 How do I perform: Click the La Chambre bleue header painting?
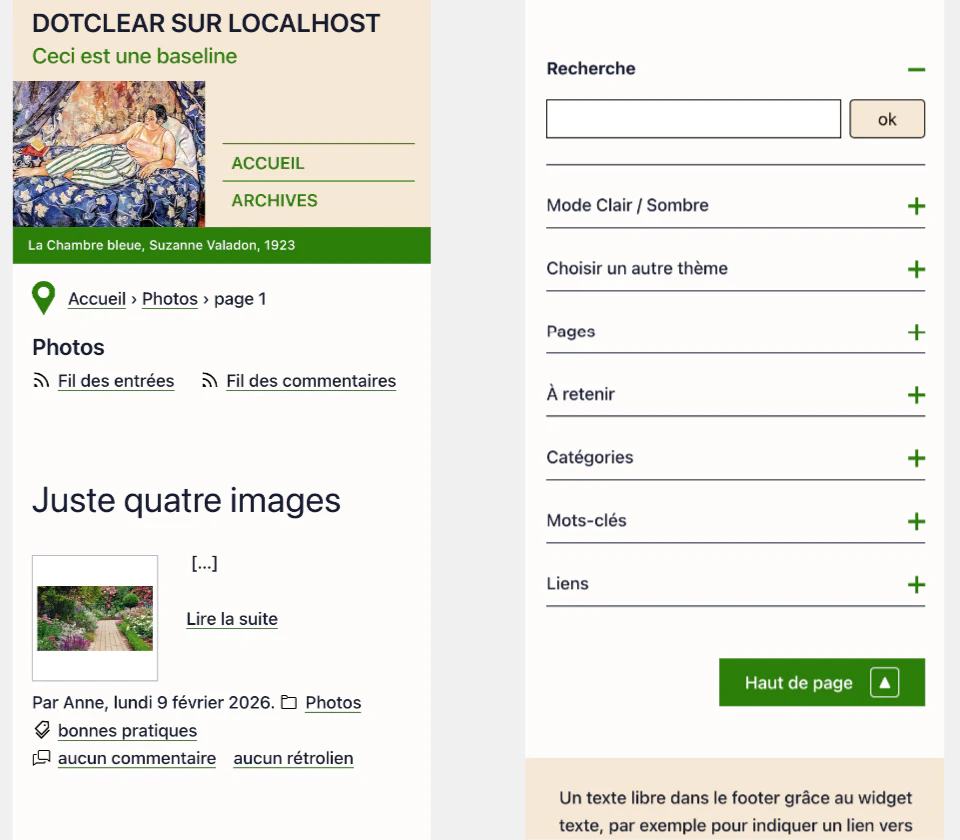(109, 154)
